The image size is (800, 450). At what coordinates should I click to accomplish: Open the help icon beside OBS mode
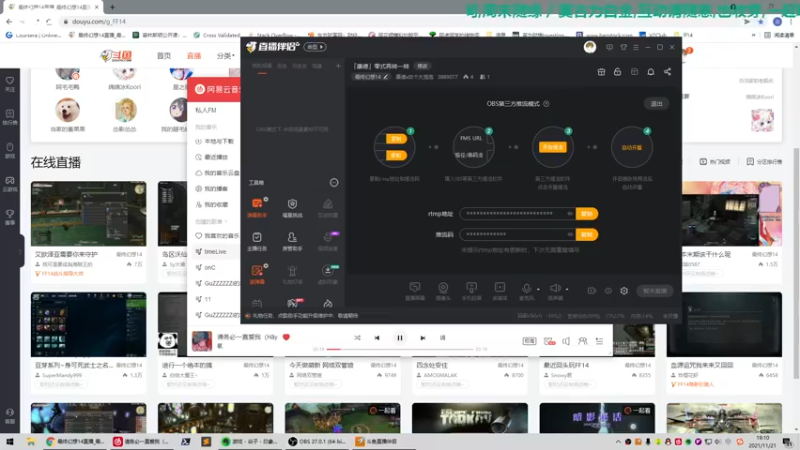click(546, 104)
